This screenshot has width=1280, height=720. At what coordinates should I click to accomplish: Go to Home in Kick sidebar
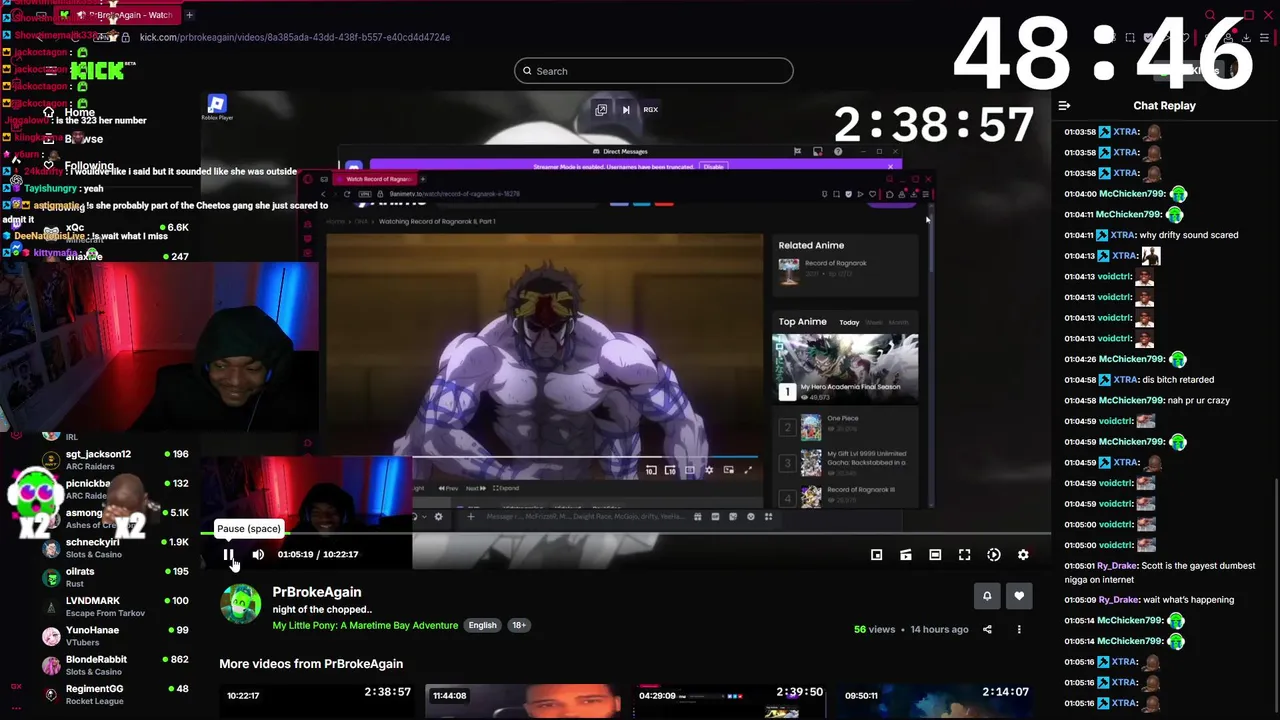tap(70, 112)
